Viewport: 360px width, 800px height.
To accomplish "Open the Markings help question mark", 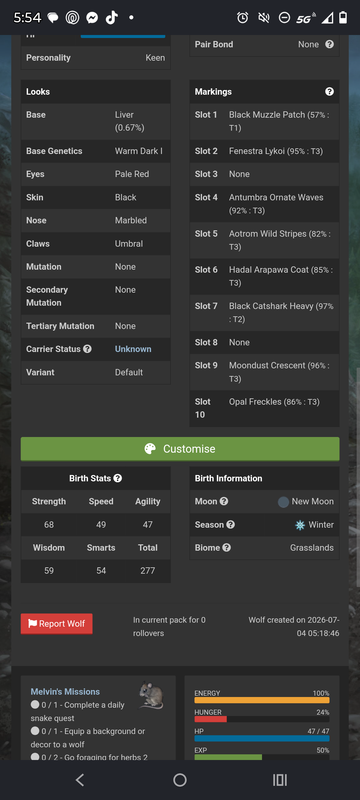I will coord(329,92).
